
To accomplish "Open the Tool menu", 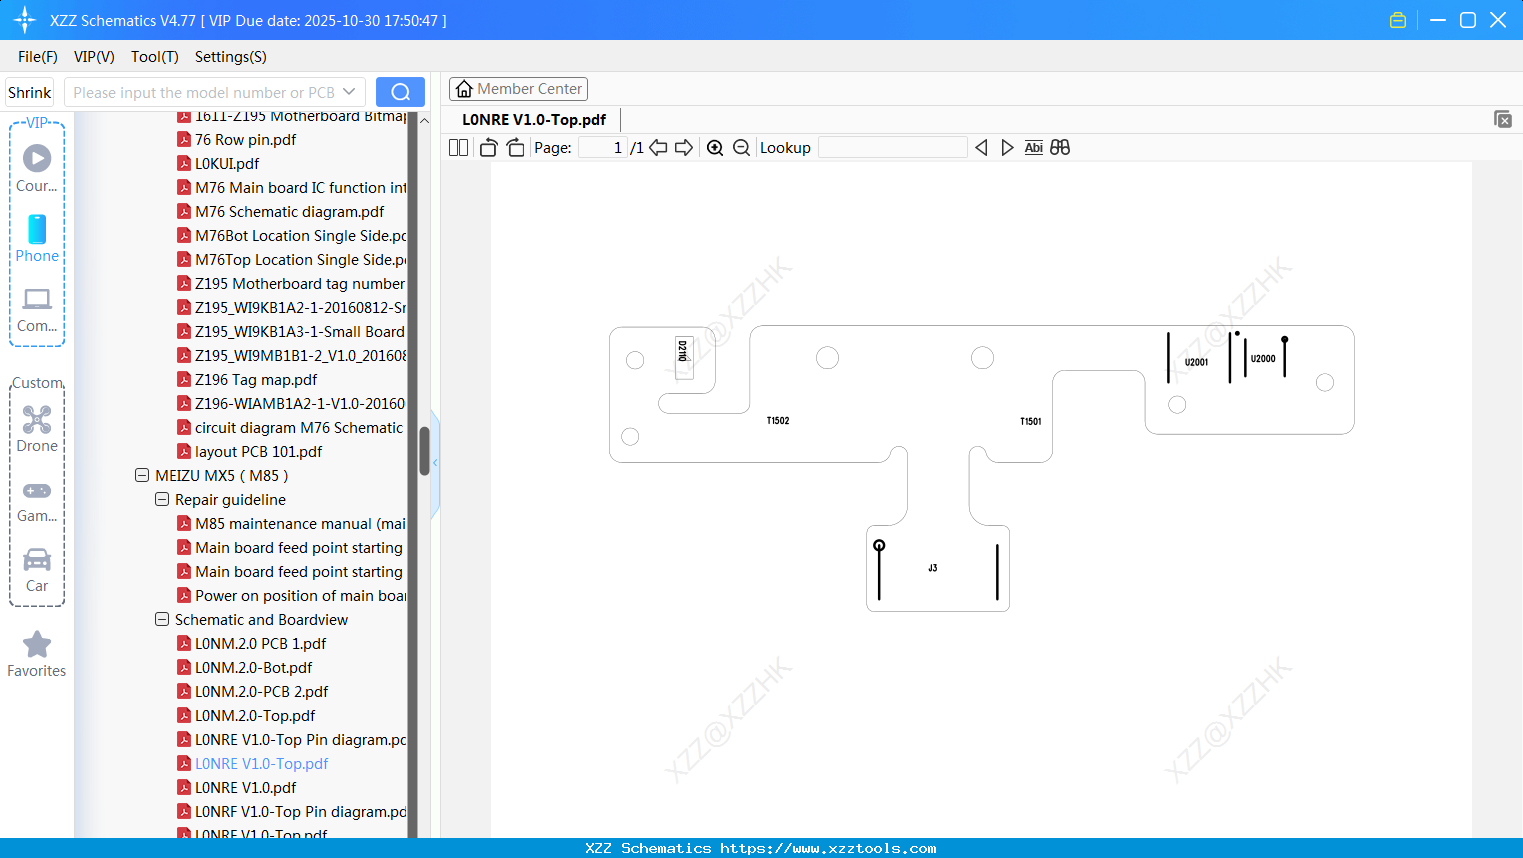I will click(x=155, y=57).
